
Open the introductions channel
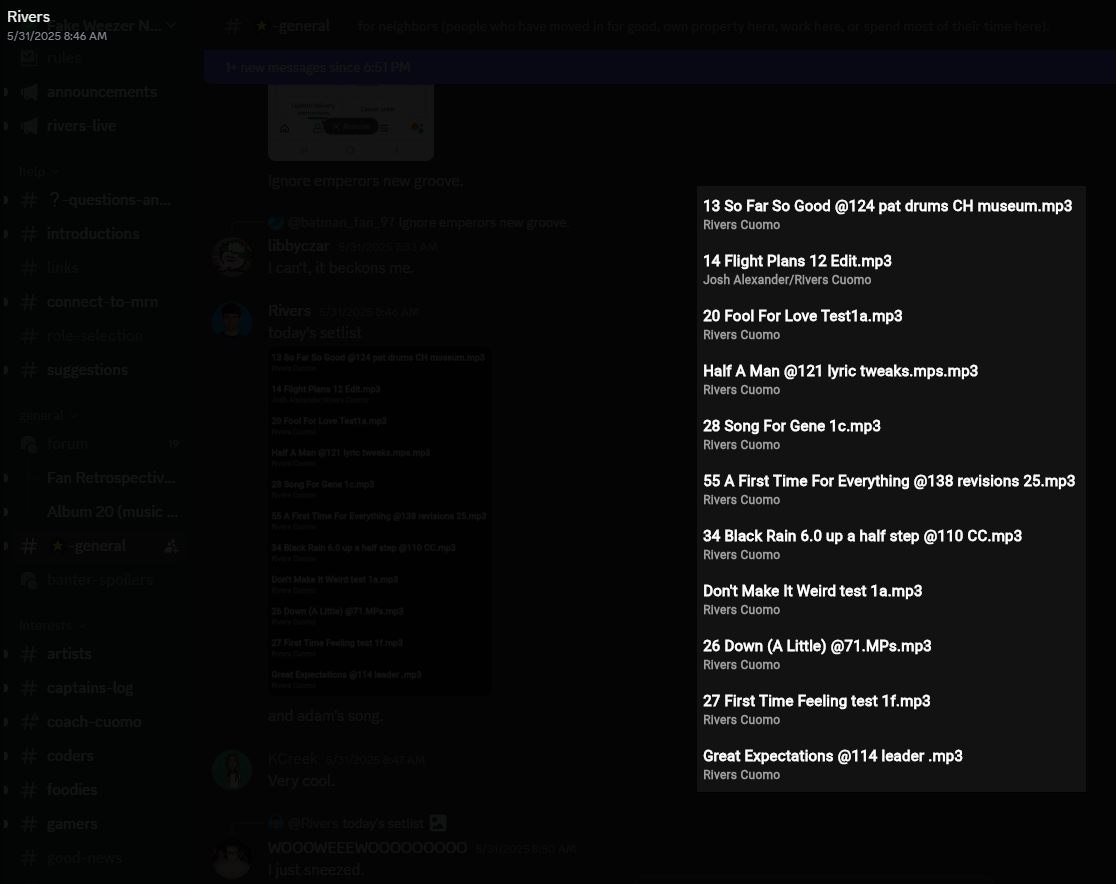pos(93,234)
